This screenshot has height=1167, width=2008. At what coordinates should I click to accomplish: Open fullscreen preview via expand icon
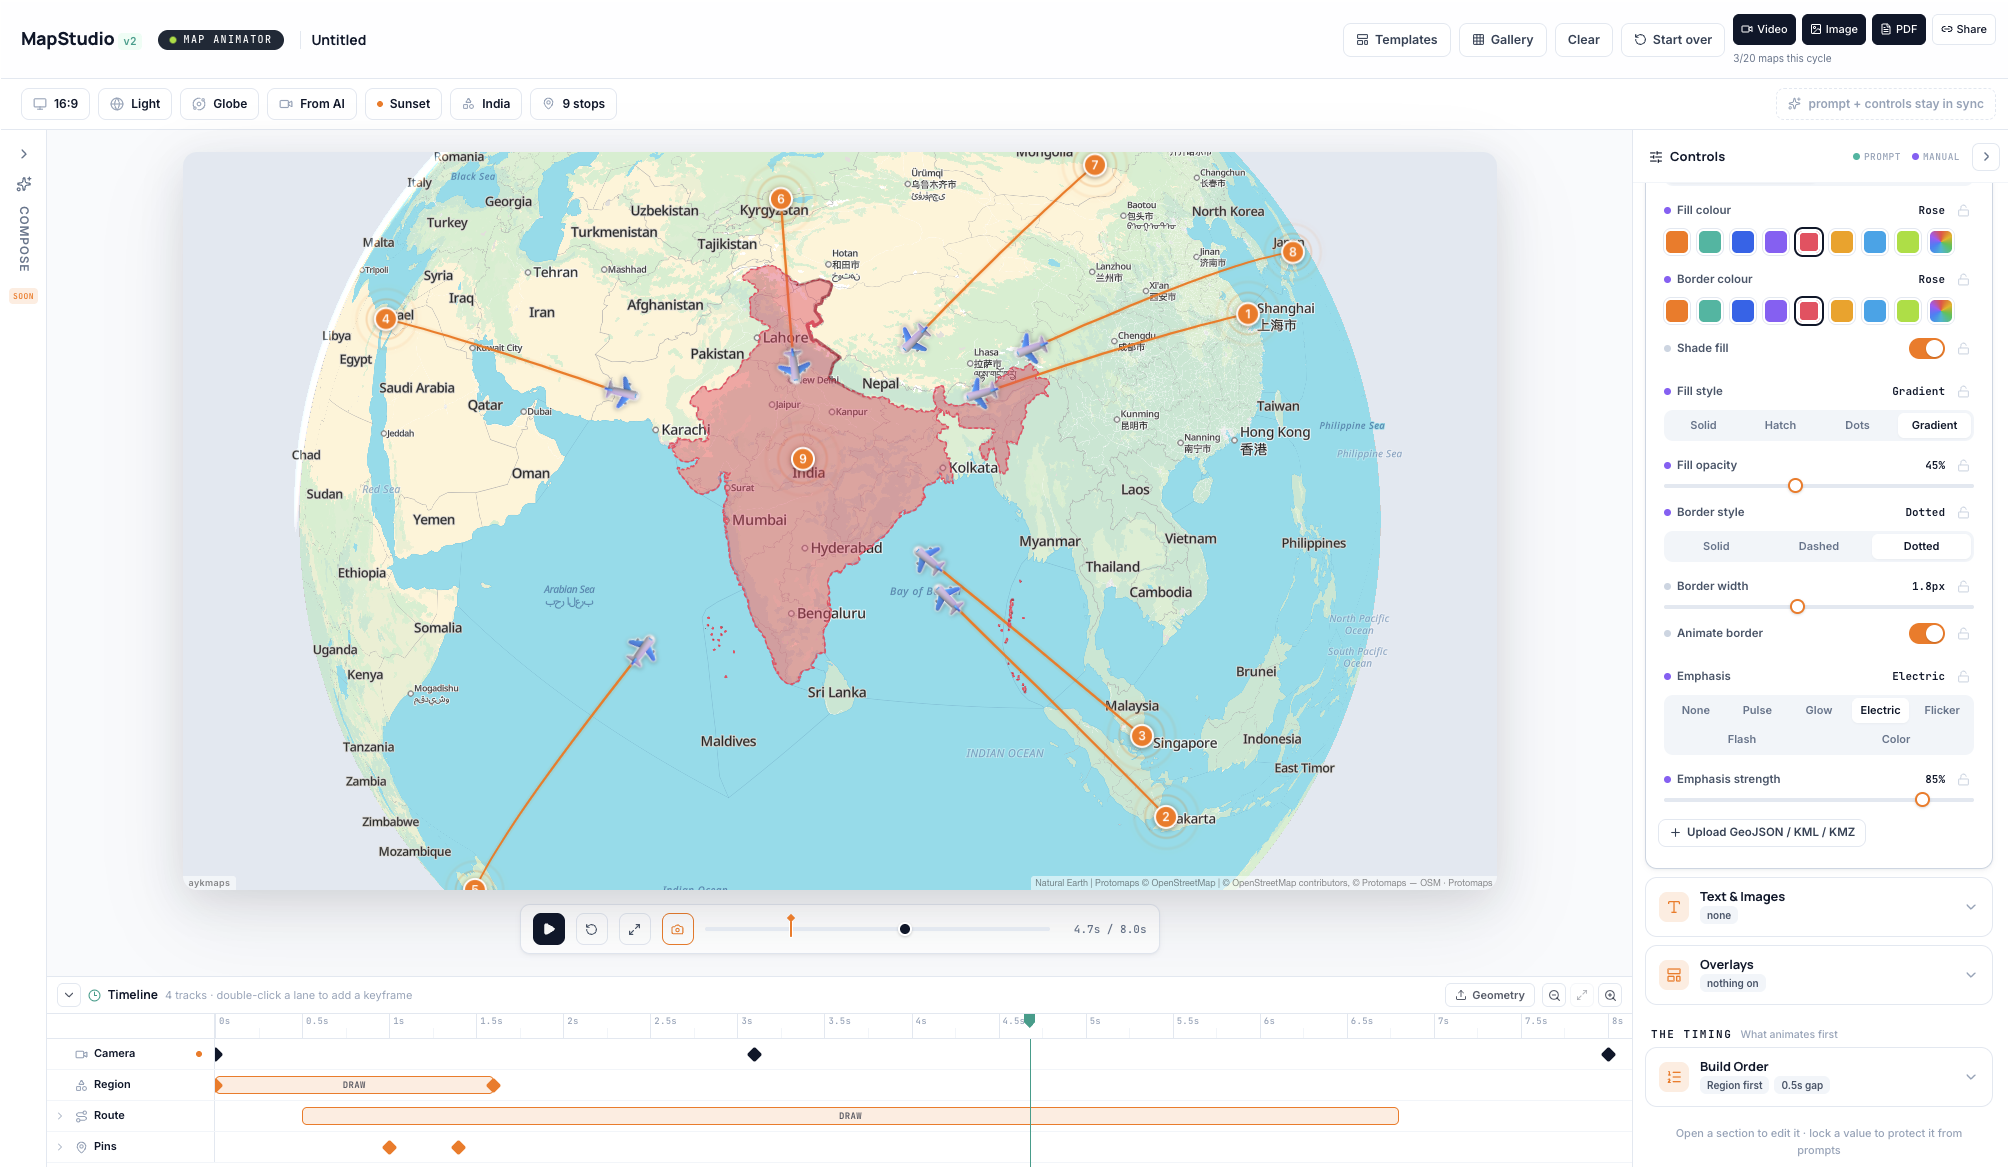point(635,929)
